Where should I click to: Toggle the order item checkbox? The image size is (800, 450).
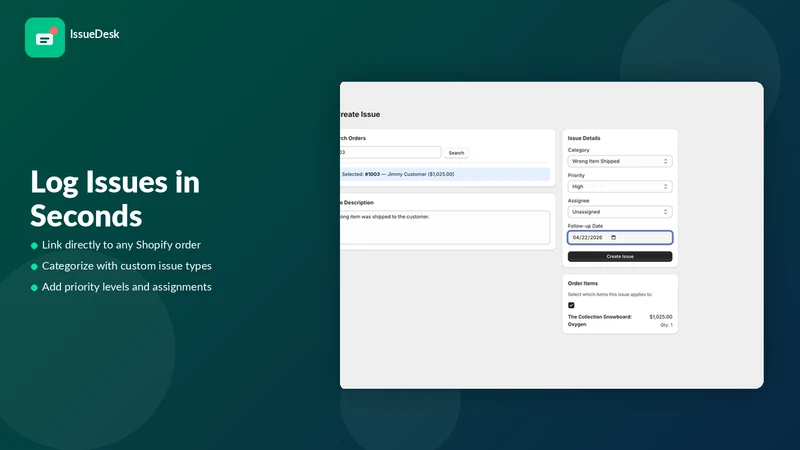point(571,305)
